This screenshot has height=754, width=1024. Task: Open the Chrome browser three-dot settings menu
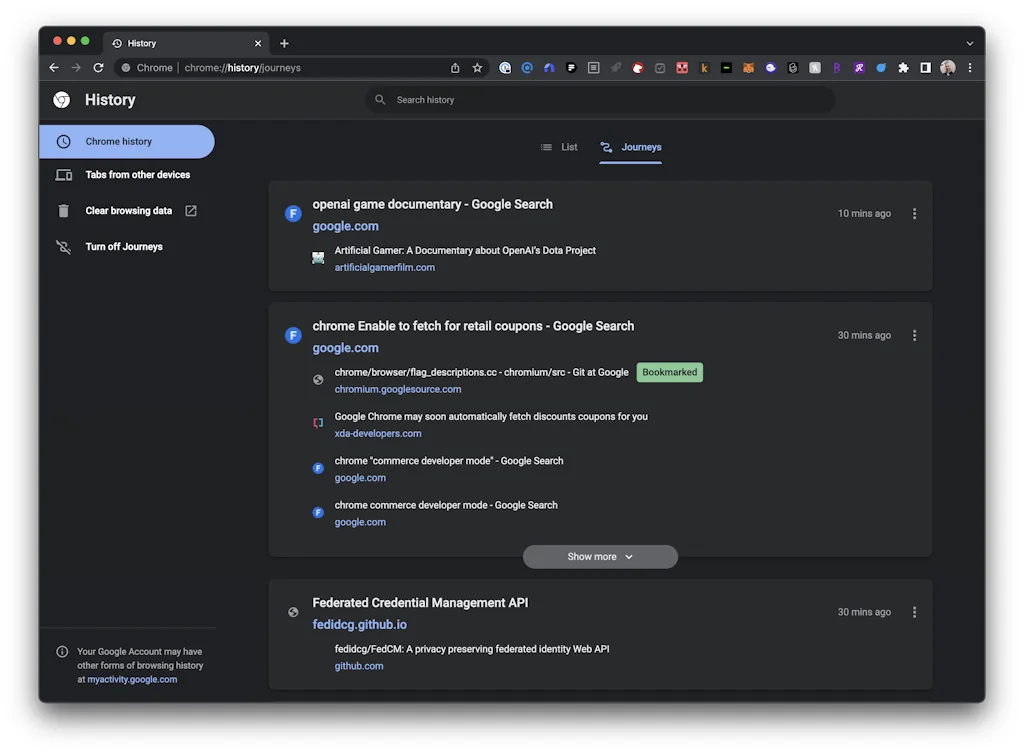point(971,67)
